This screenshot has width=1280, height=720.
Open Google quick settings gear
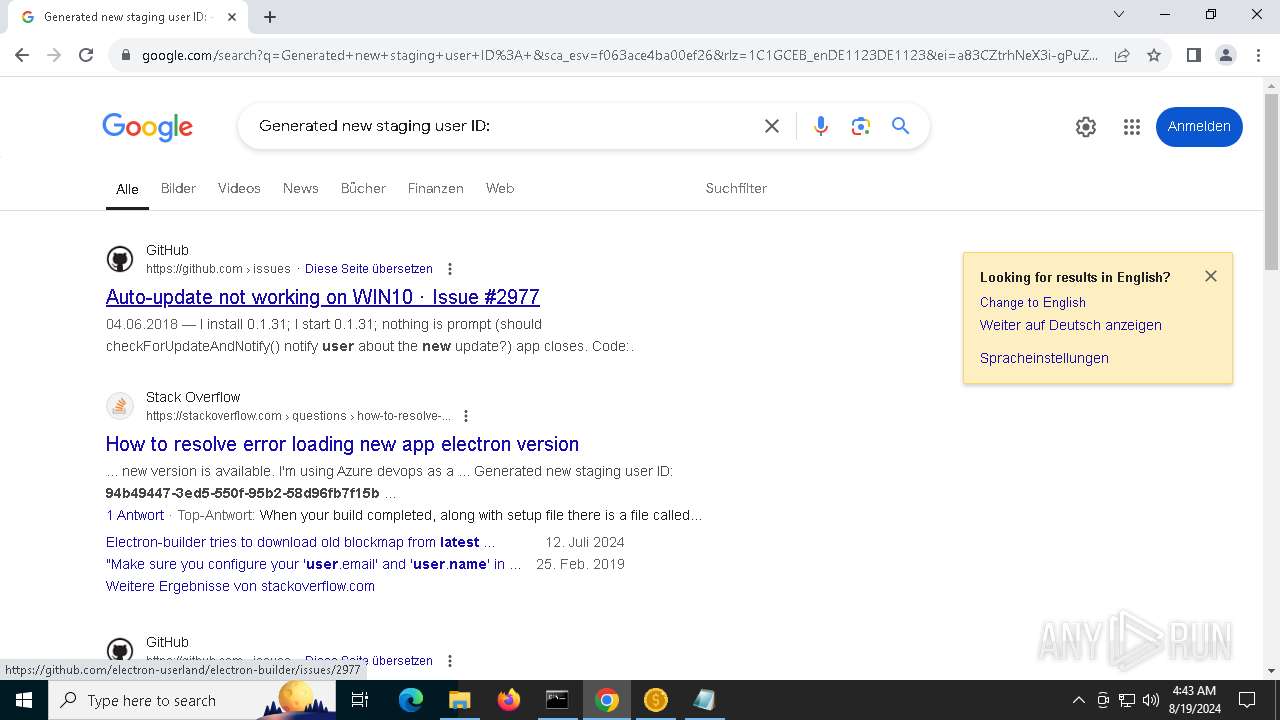(1086, 127)
